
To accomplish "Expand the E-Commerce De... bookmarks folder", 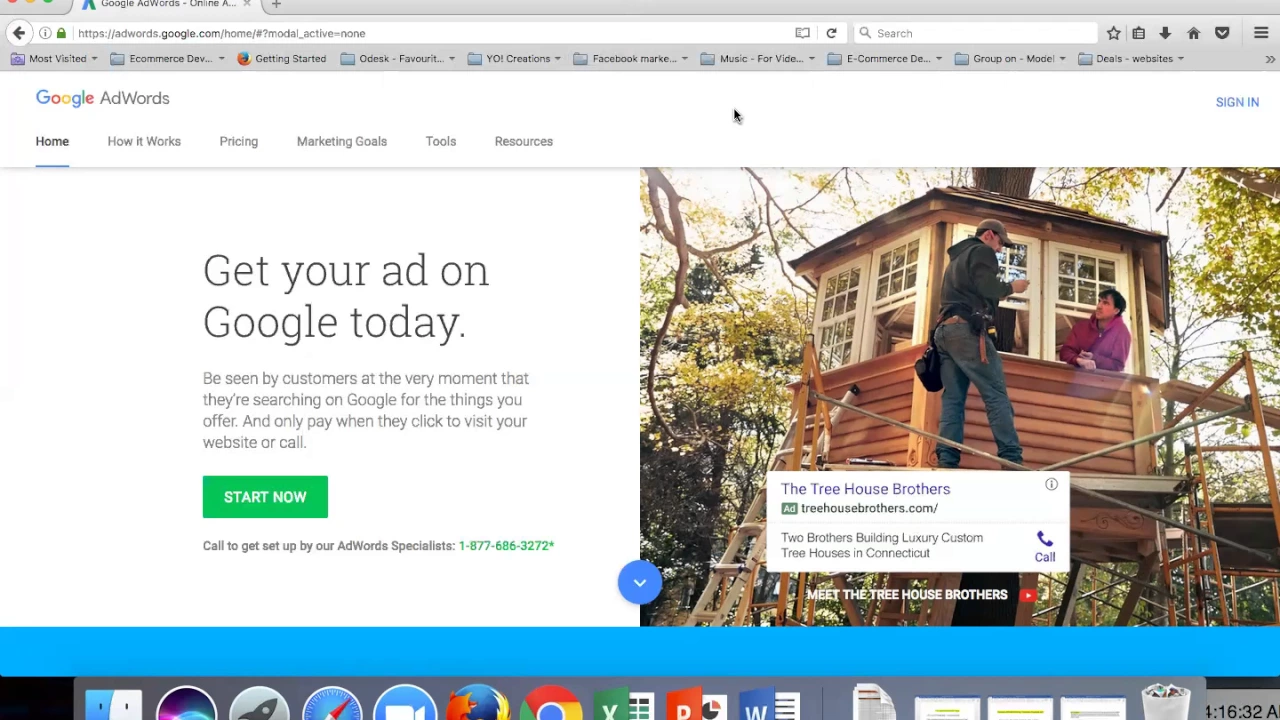I will 885,58.
